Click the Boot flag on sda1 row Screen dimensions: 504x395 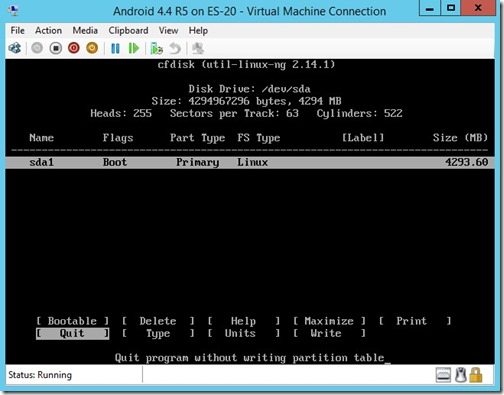[x=115, y=162]
